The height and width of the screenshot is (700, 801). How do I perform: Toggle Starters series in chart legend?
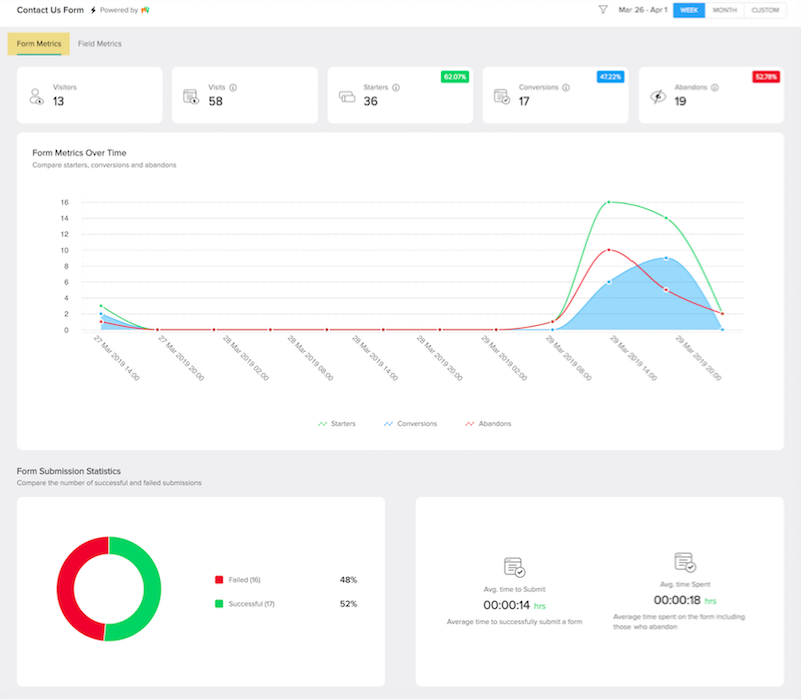pos(337,424)
